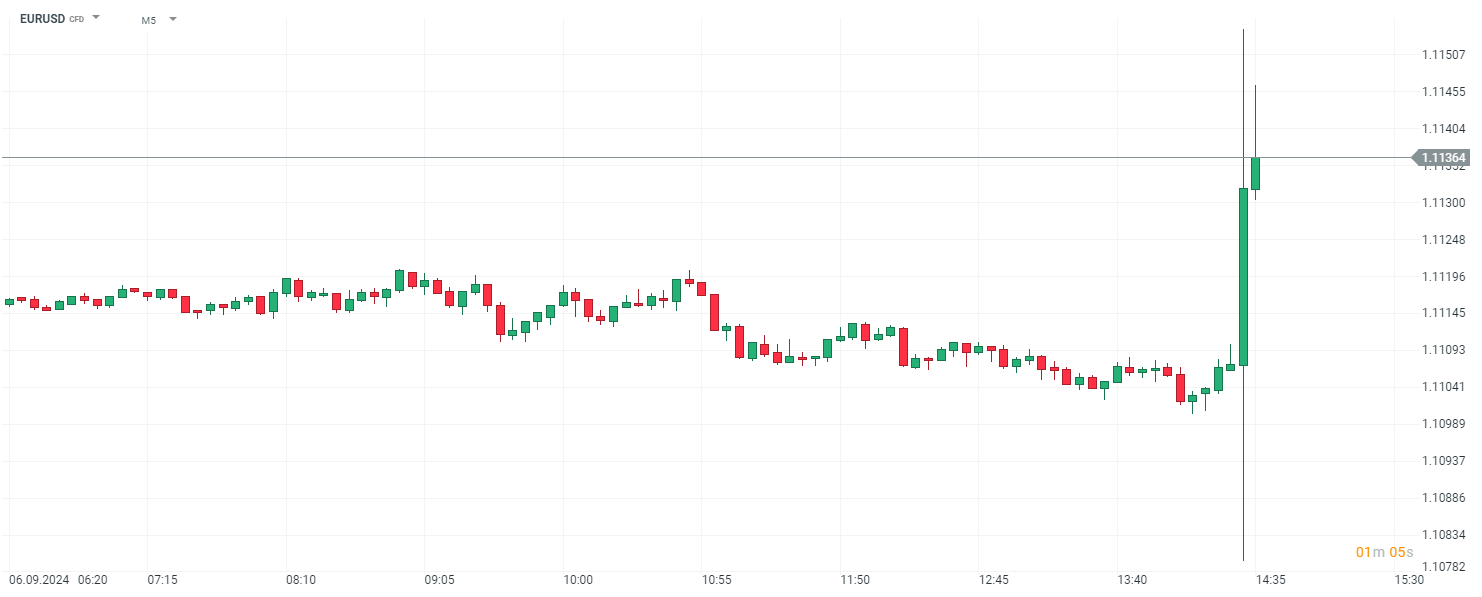Click the EURUSD instrument name

coord(42,19)
